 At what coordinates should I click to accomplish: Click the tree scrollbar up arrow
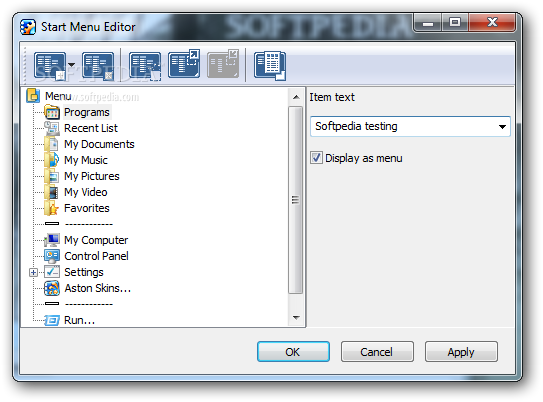[296, 97]
